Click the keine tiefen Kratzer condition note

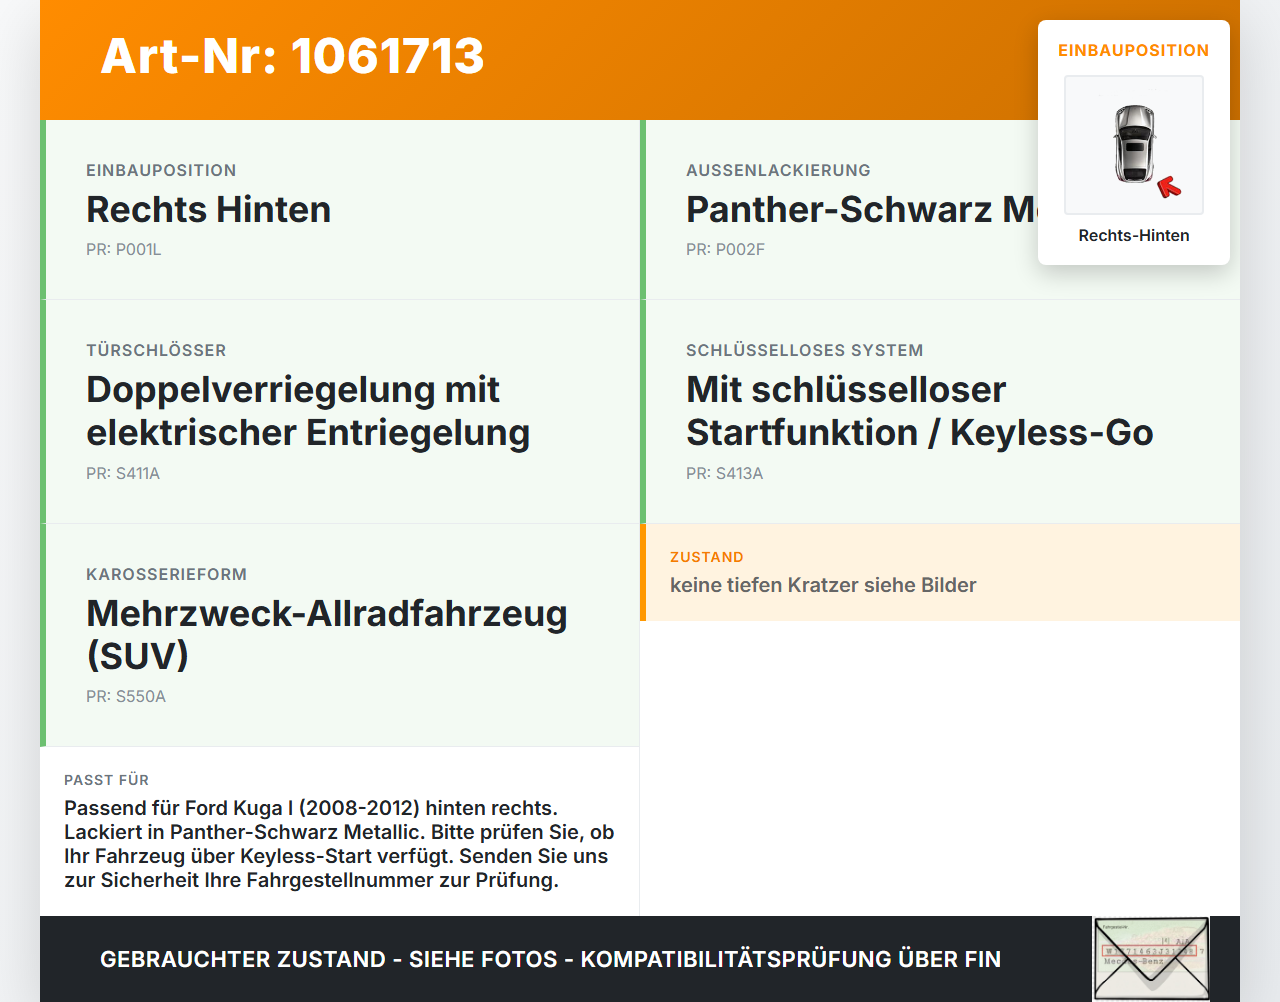click(823, 585)
